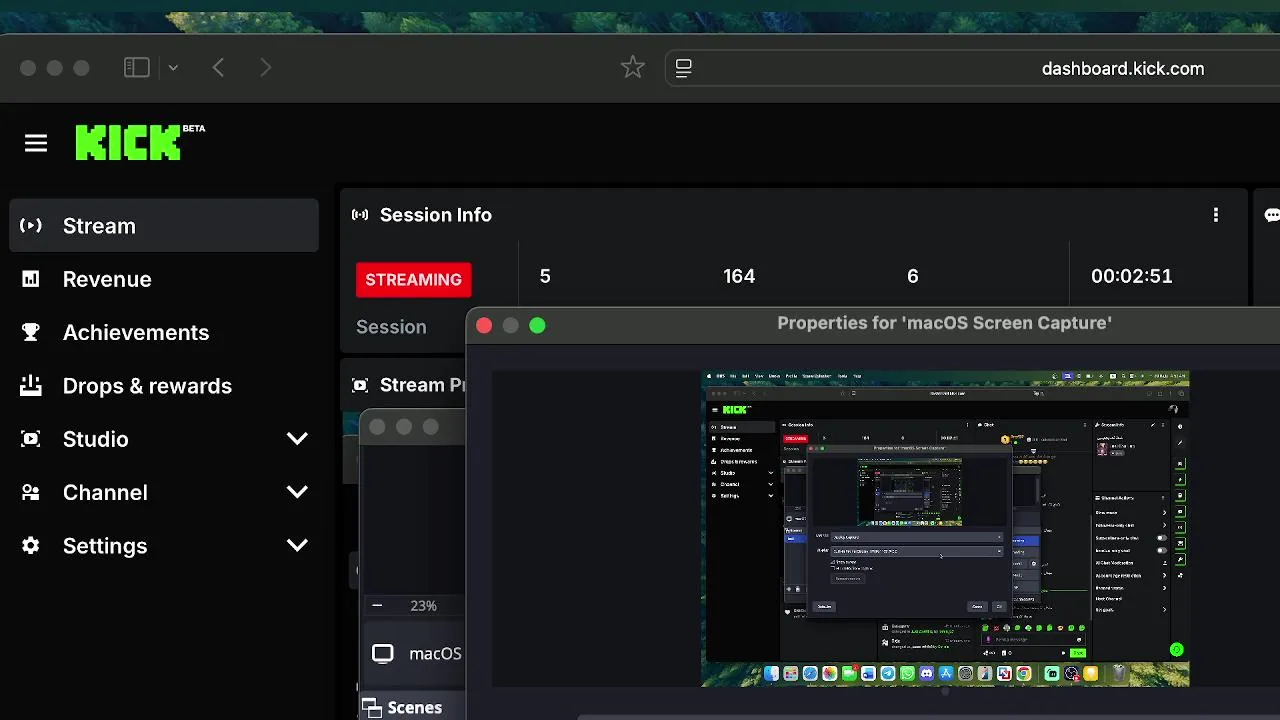
Task: Click the value 164 in Session Info
Action: (x=739, y=276)
